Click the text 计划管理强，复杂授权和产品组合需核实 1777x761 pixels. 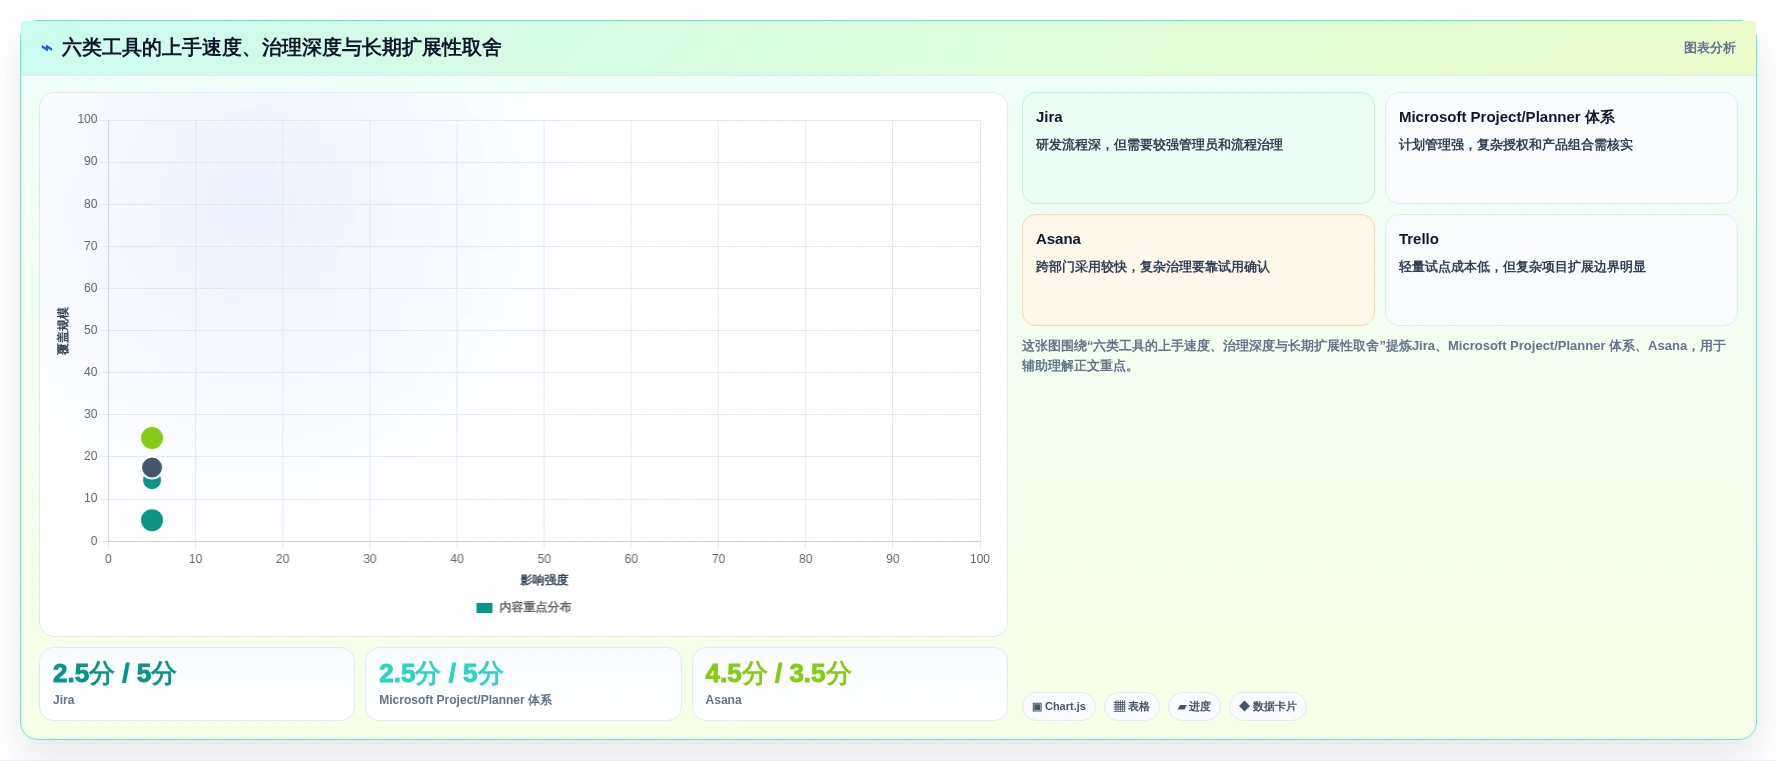tap(1516, 145)
